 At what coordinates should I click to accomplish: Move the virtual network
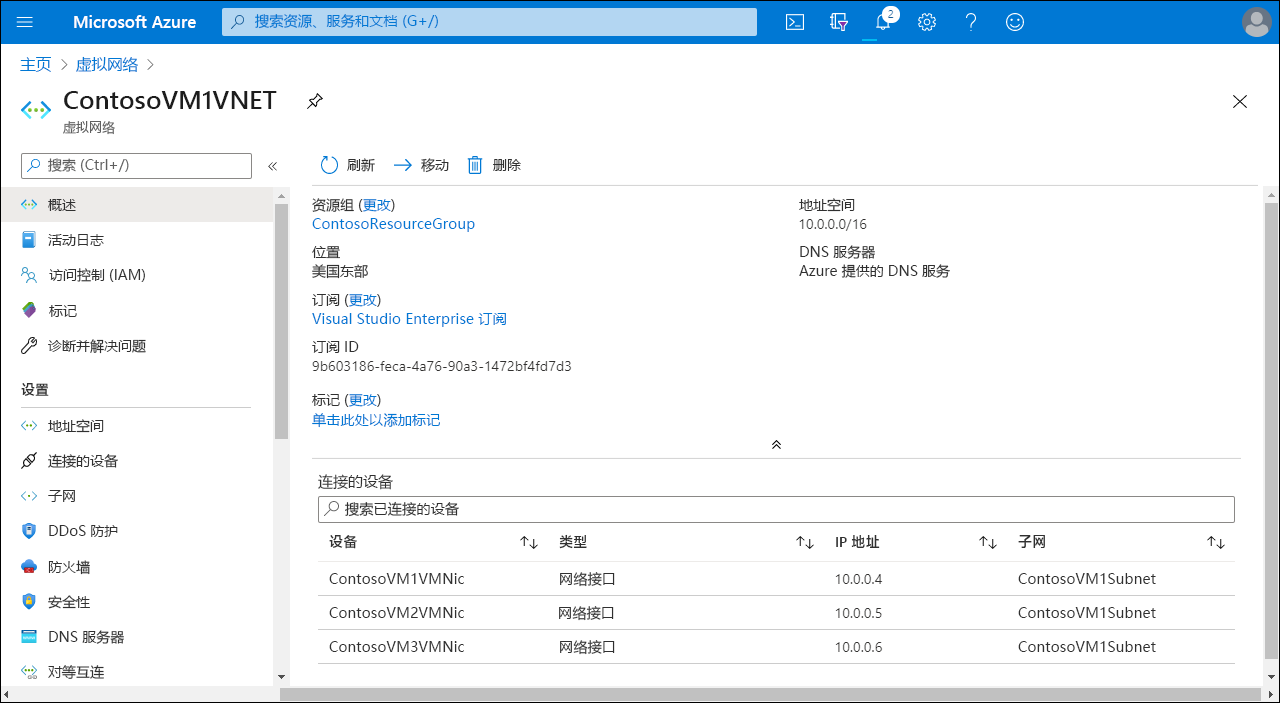421,164
